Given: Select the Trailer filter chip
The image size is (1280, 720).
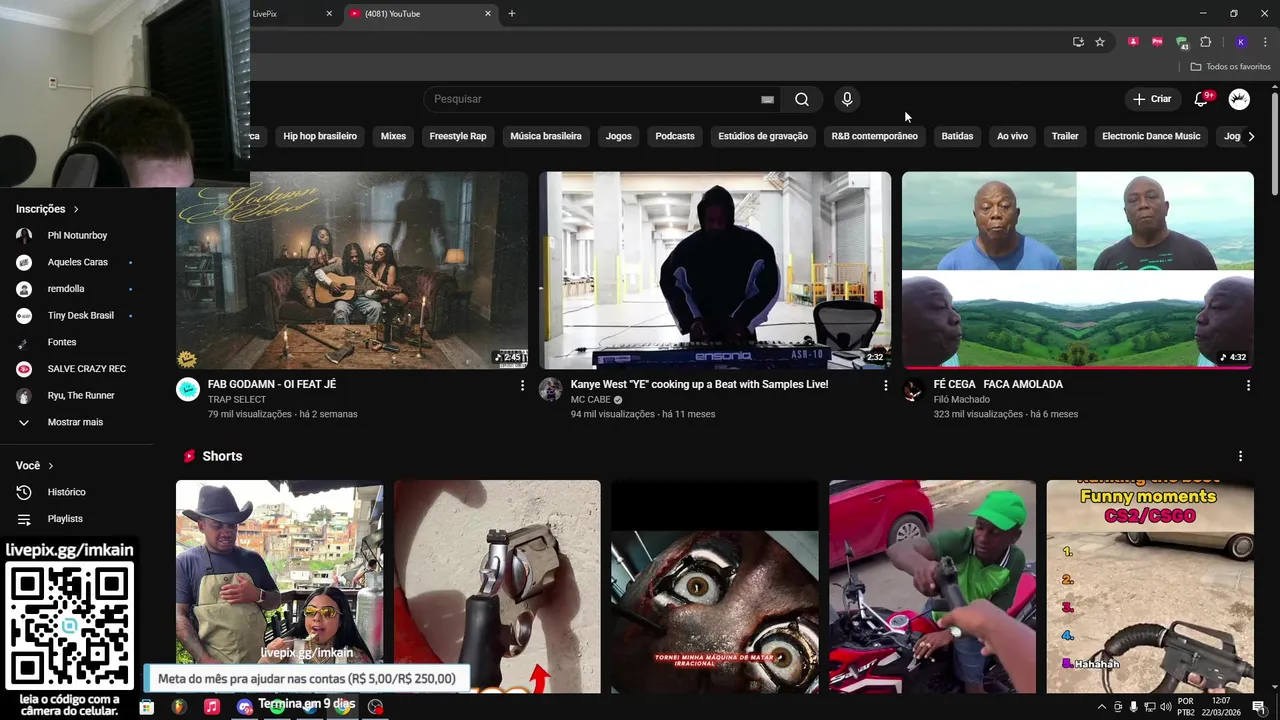Looking at the screenshot, I should [1065, 136].
